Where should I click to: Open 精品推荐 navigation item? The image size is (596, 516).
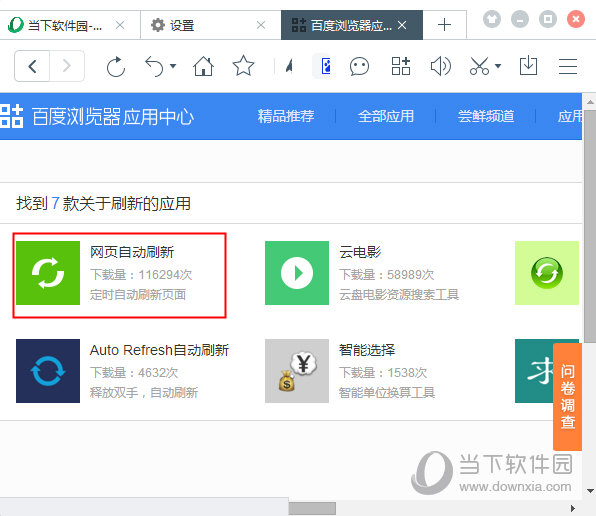286,116
